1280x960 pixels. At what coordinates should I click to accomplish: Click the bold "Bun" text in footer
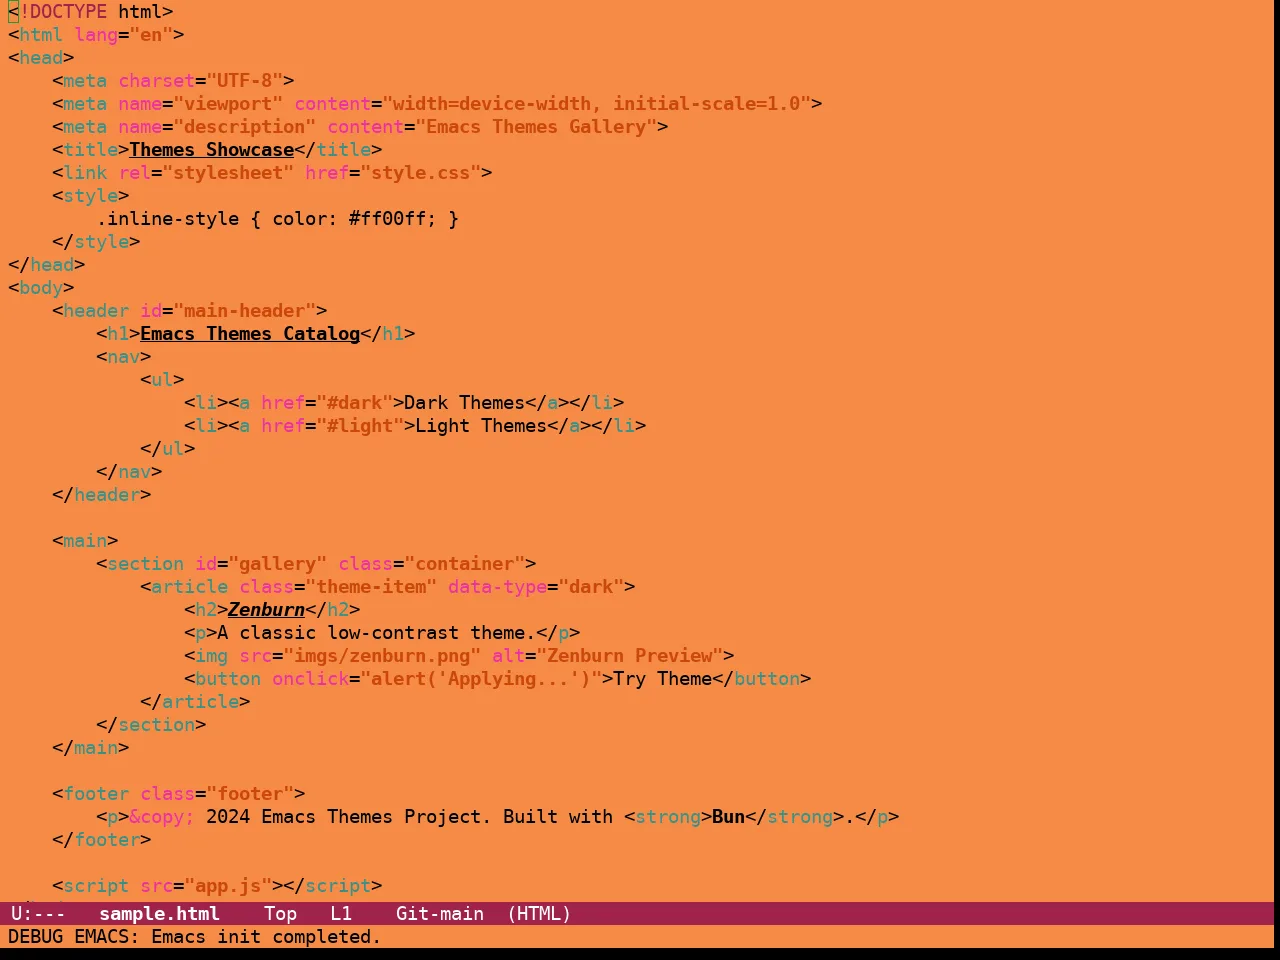coord(729,817)
